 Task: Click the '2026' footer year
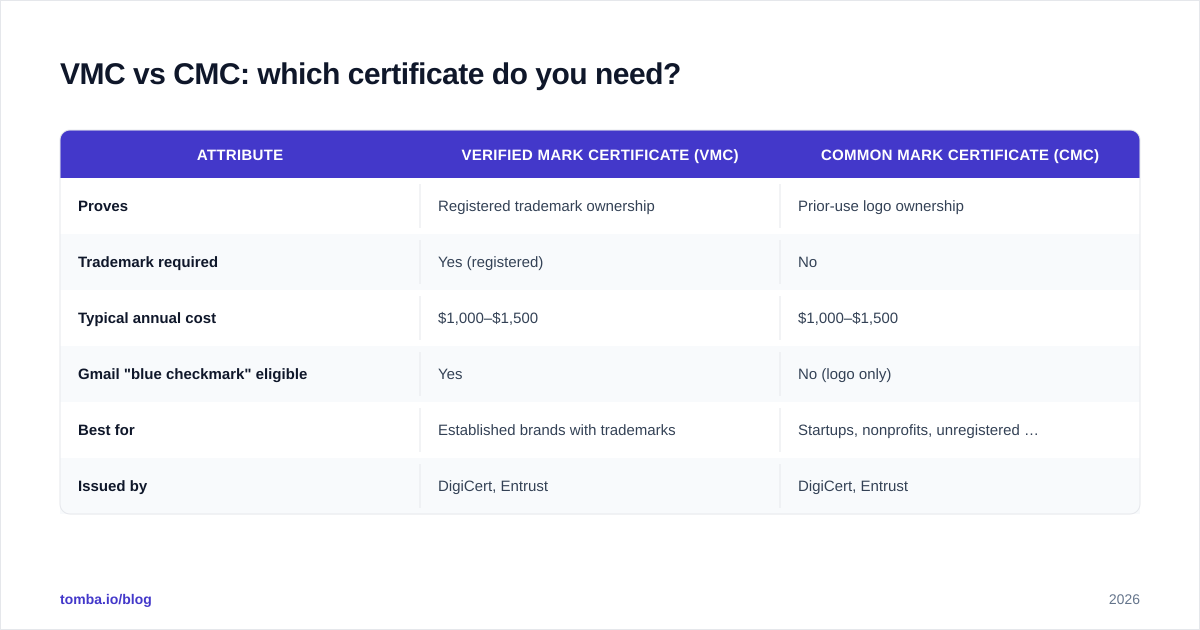[x=1124, y=599]
